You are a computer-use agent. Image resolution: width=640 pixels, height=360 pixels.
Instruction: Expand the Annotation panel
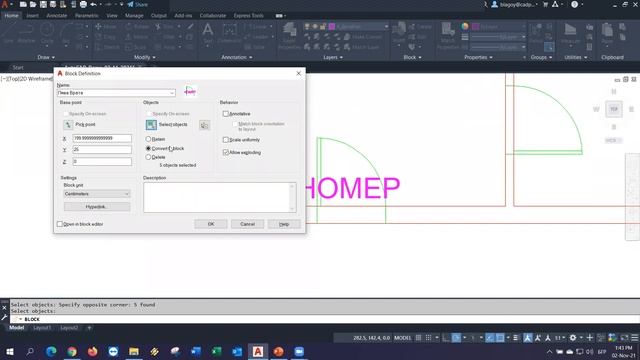(237, 58)
